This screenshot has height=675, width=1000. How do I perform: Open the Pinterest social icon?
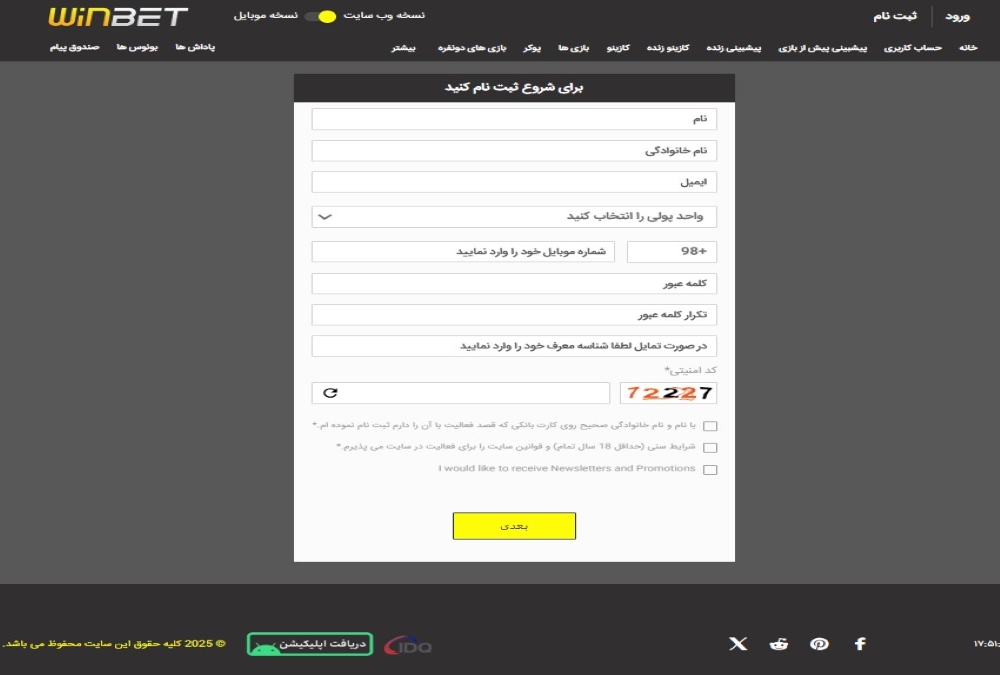coord(820,644)
